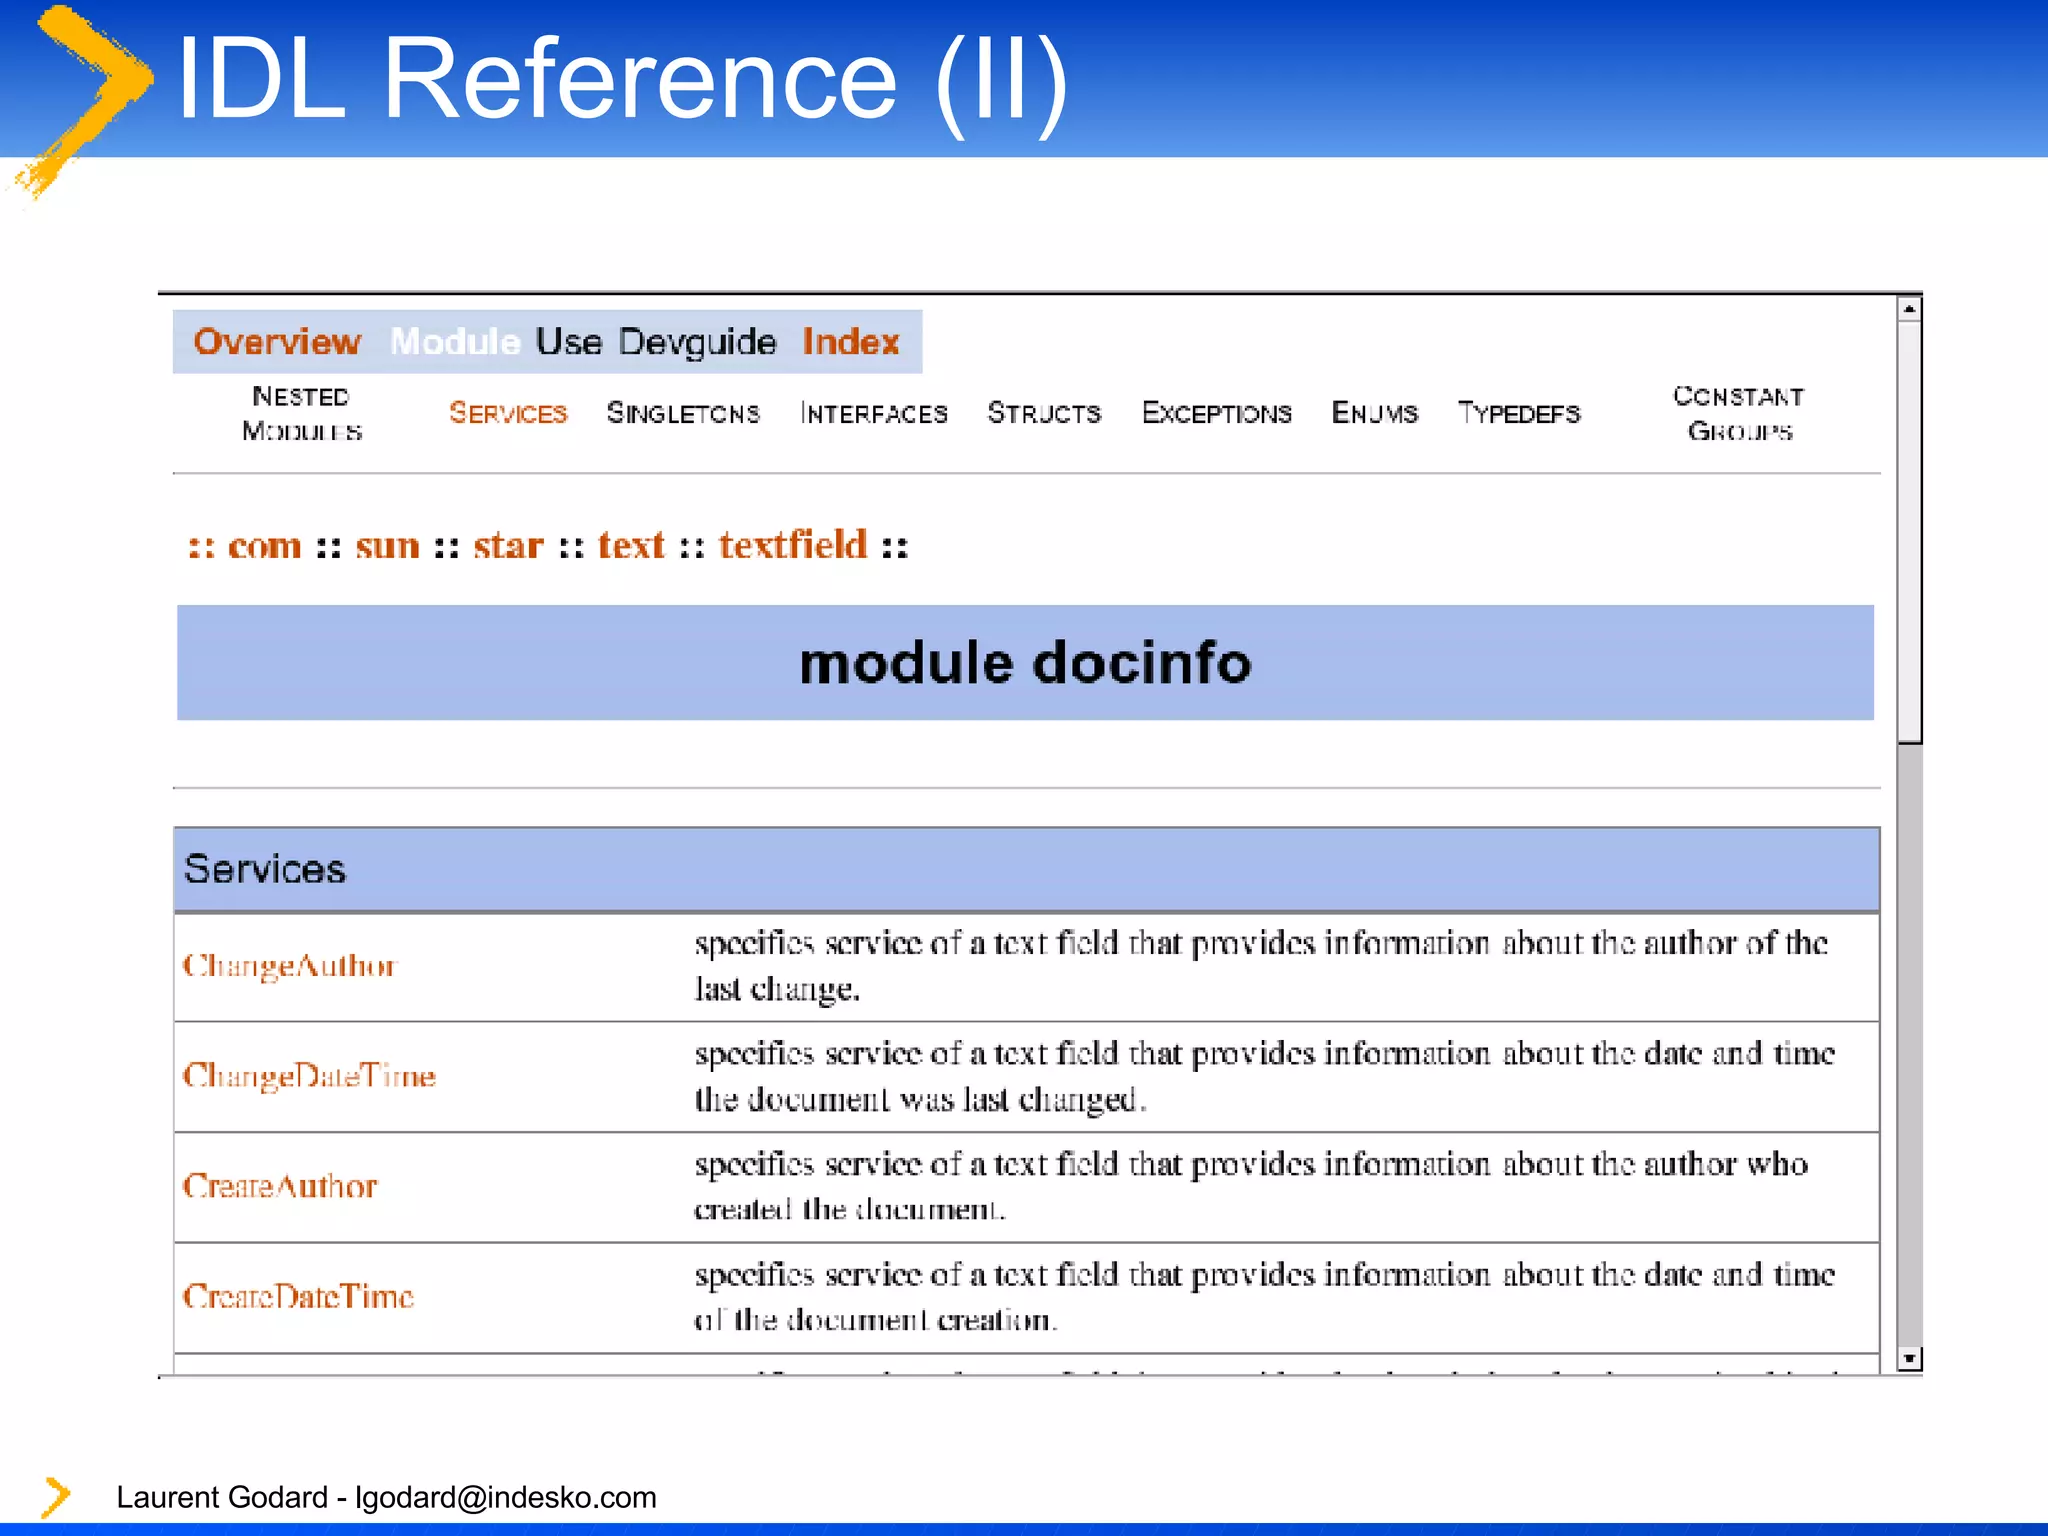Image resolution: width=2048 pixels, height=1536 pixels.
Task: Open the text module breadcrumb
Action: pos(631,546)
